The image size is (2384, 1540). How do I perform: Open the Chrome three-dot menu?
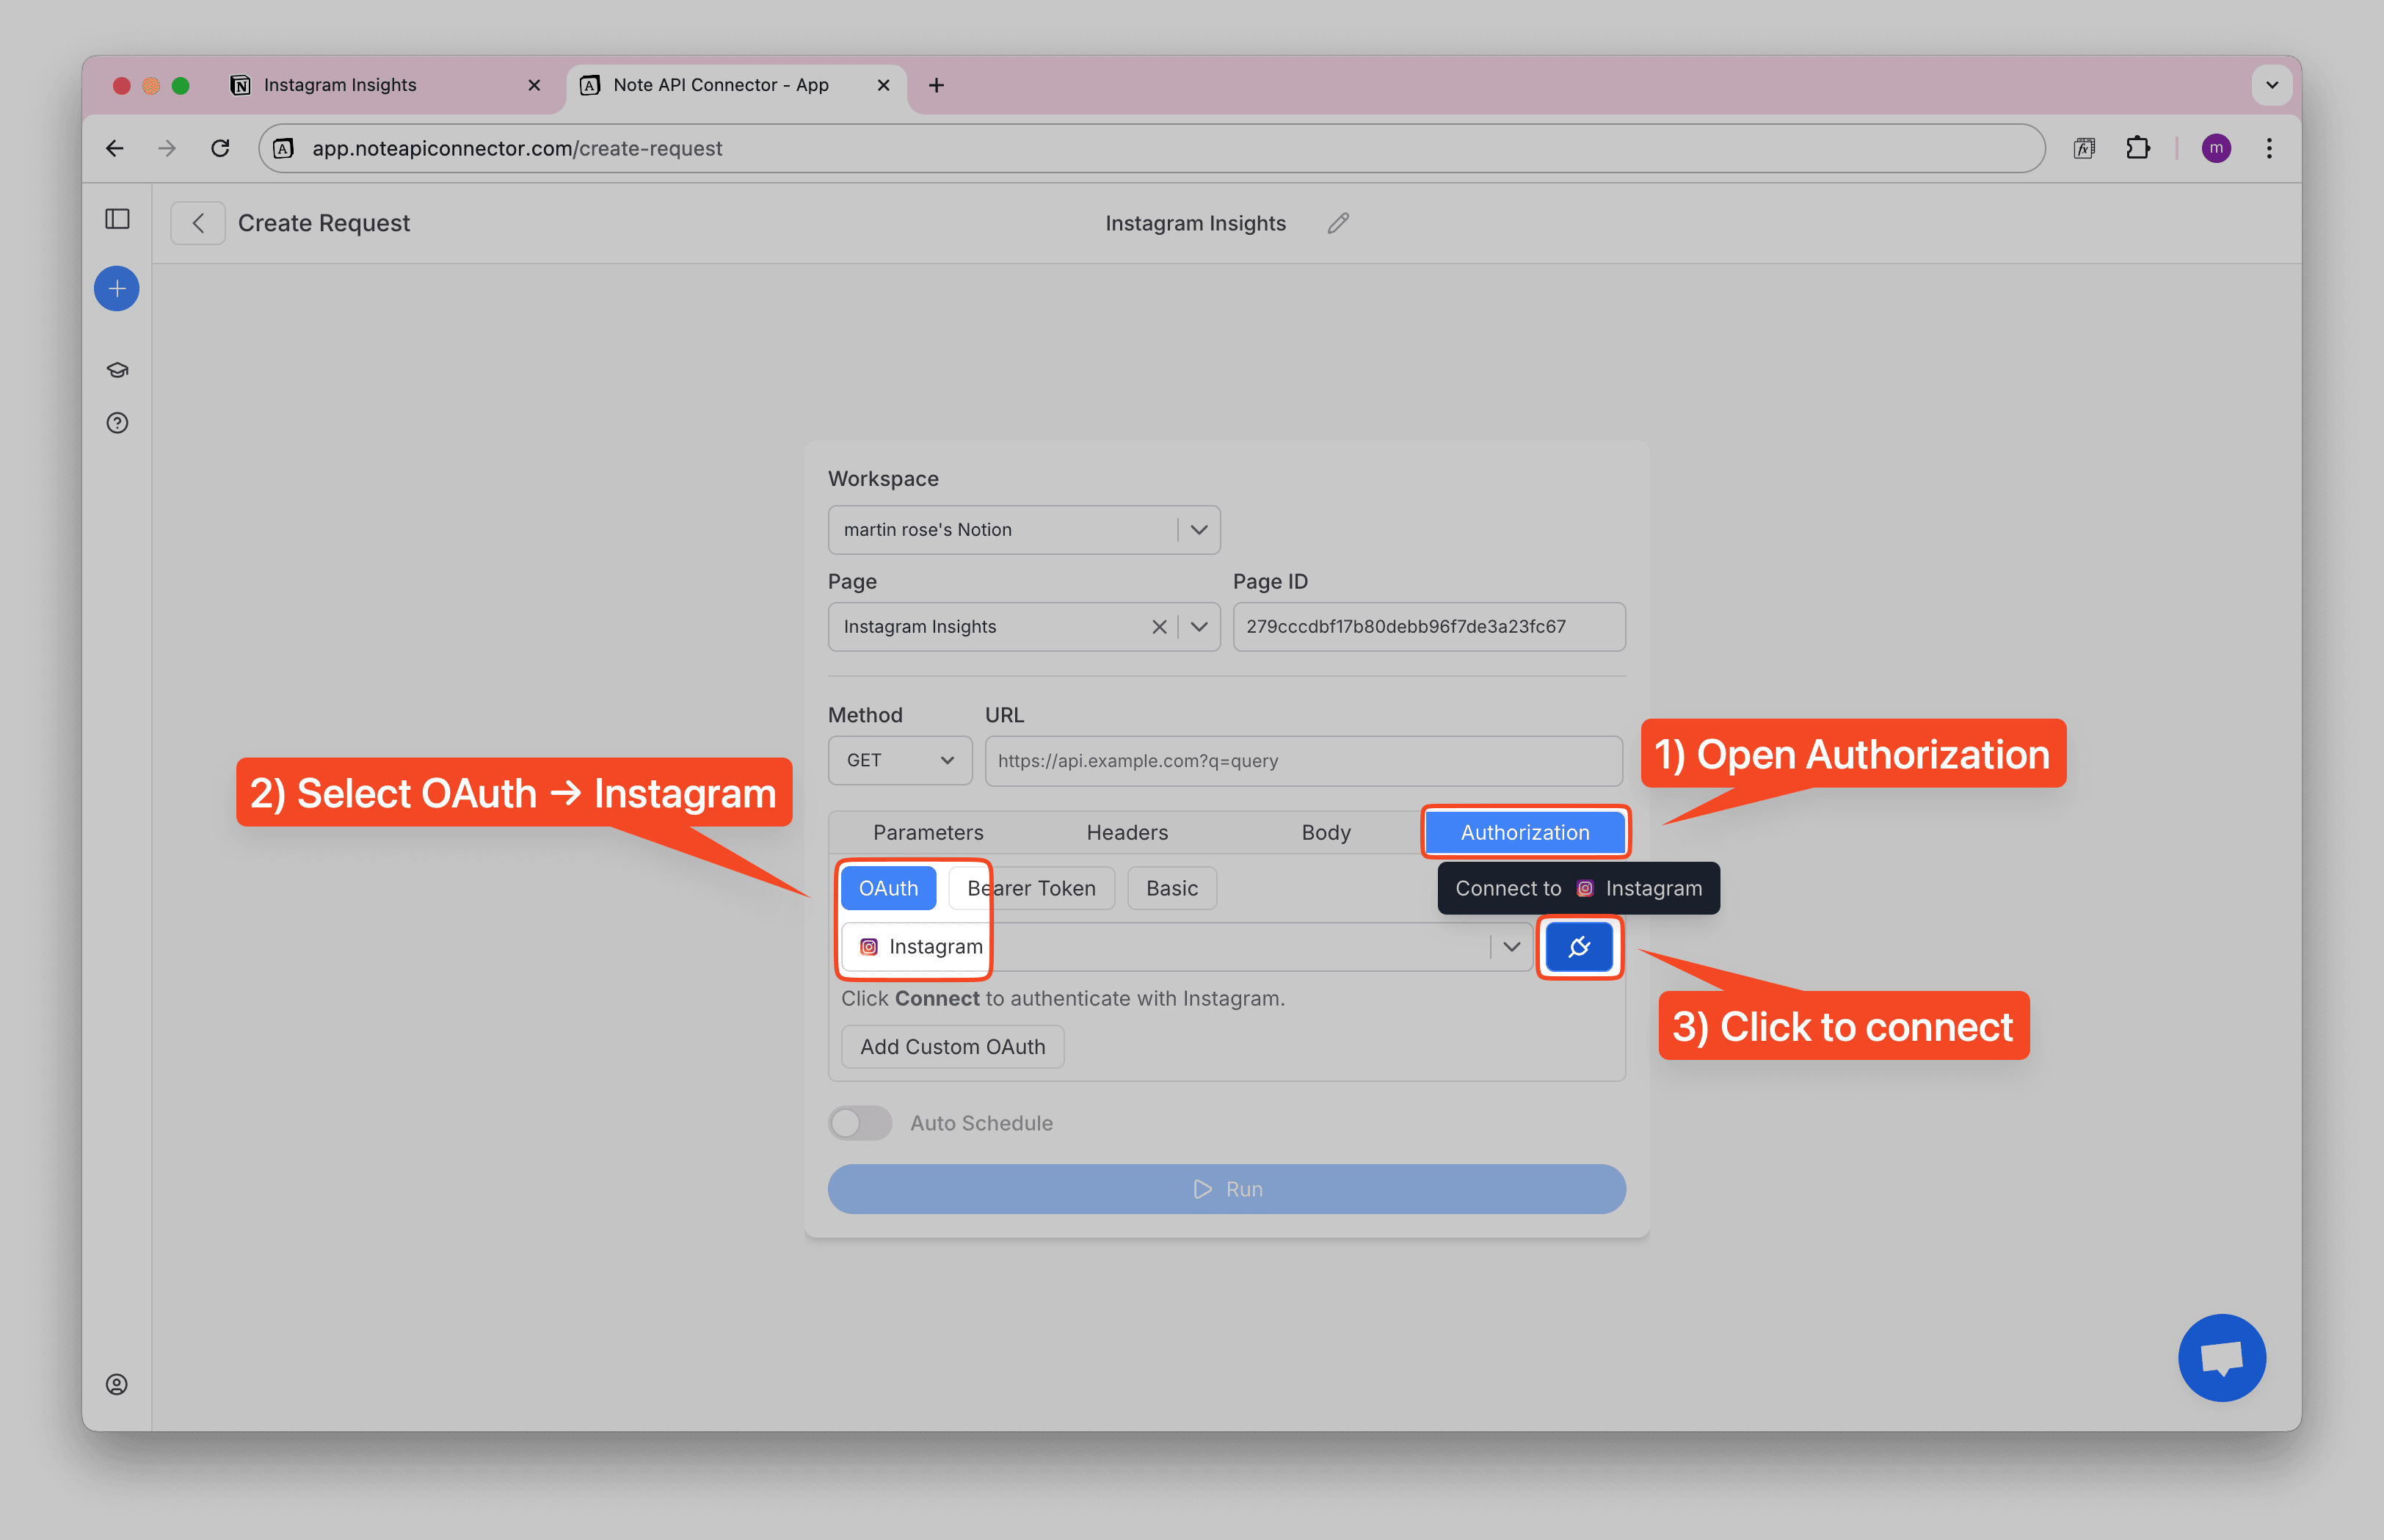2269,148
